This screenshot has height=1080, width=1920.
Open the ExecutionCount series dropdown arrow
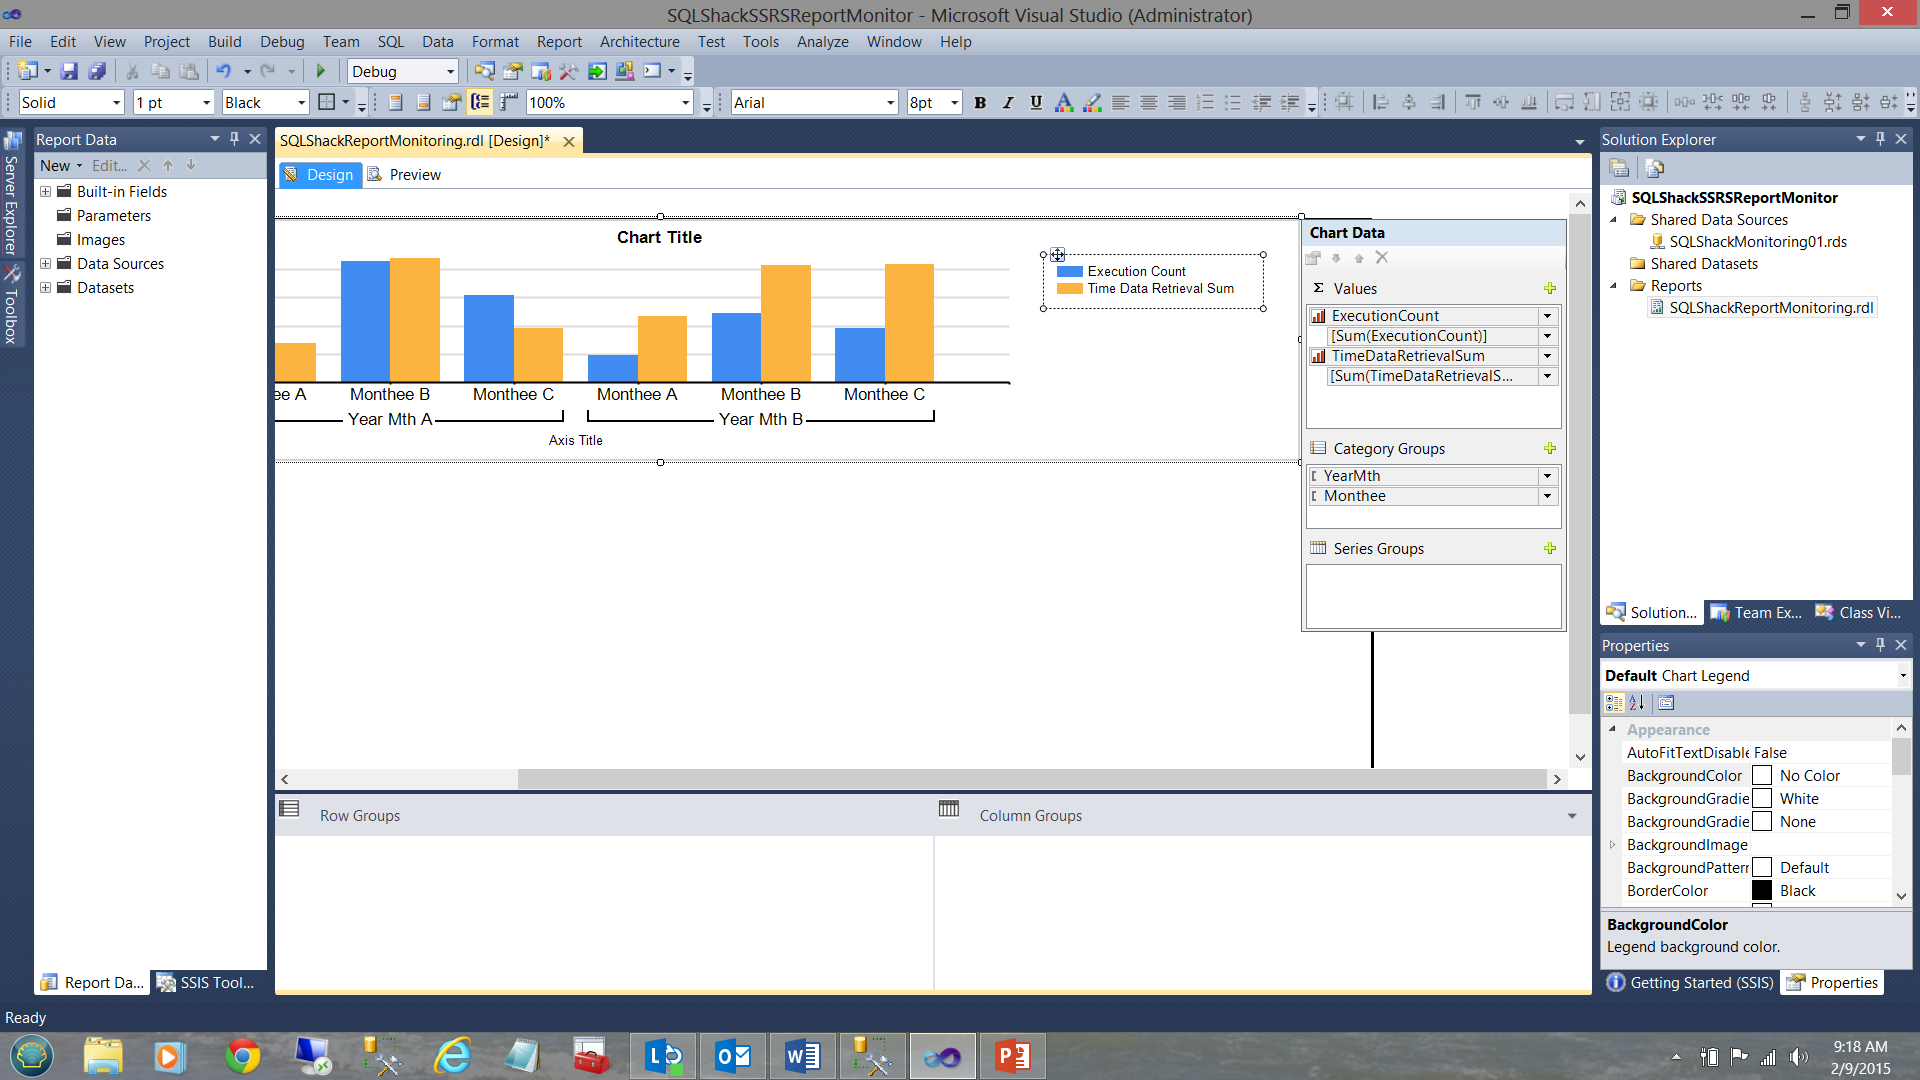1547,316
